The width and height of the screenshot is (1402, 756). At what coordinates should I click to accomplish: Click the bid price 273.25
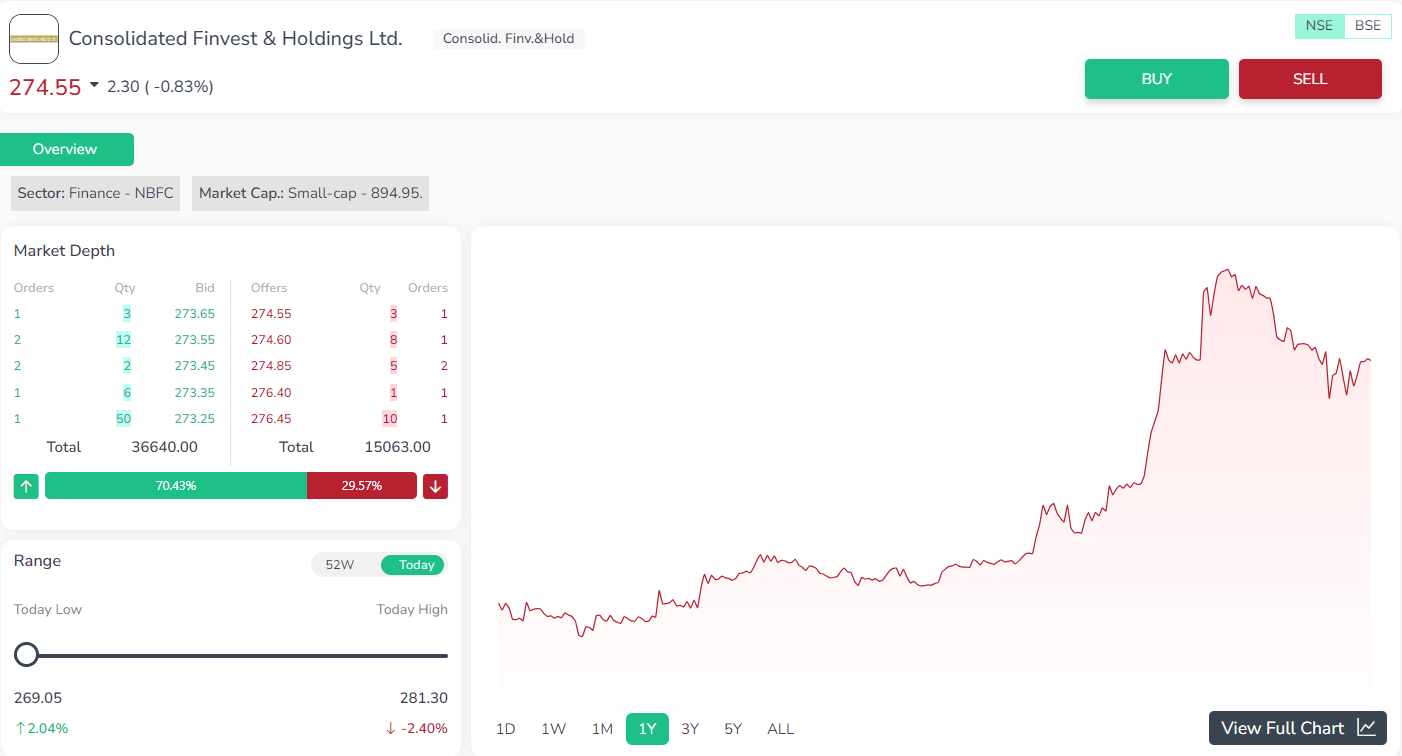tap(194, 419)
